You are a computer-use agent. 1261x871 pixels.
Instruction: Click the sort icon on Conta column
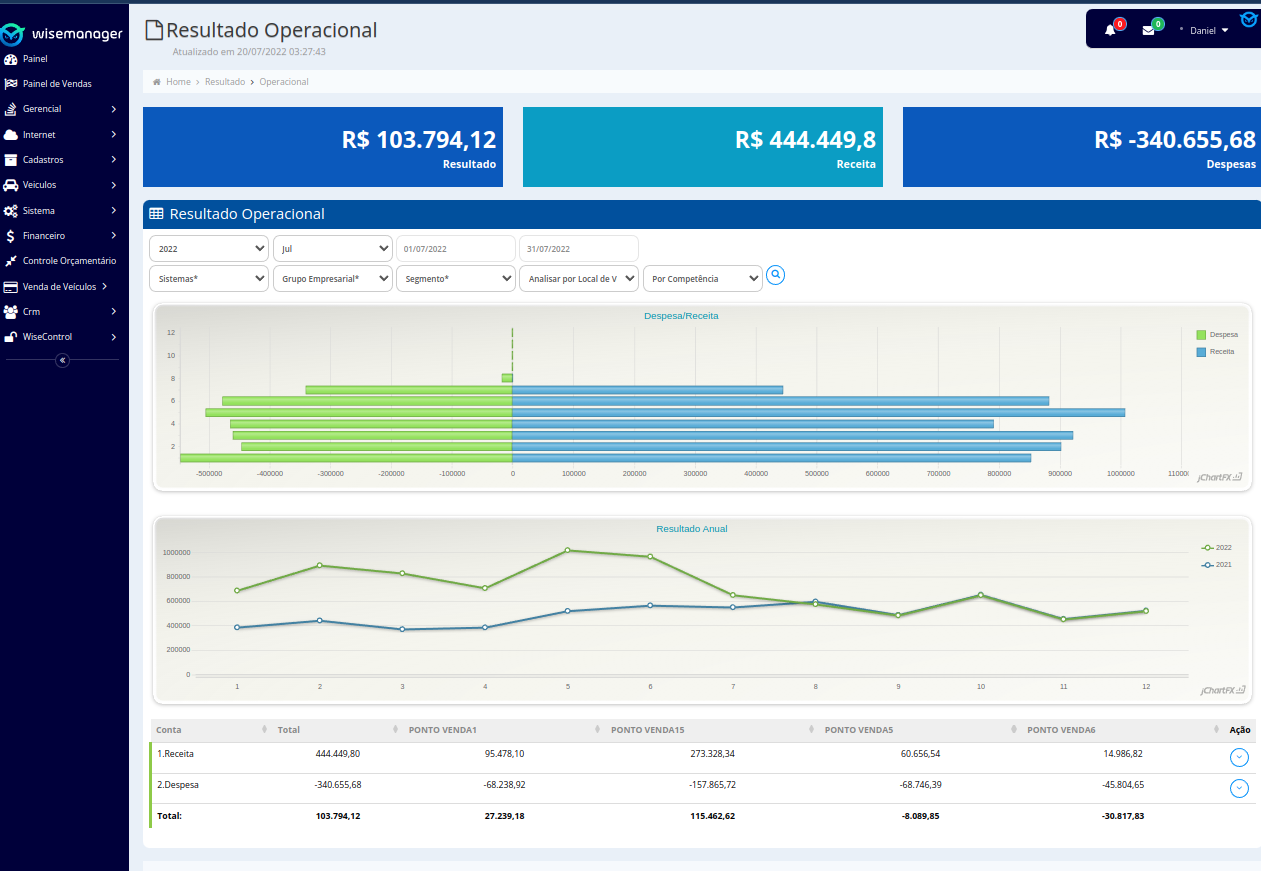point(264,730)
